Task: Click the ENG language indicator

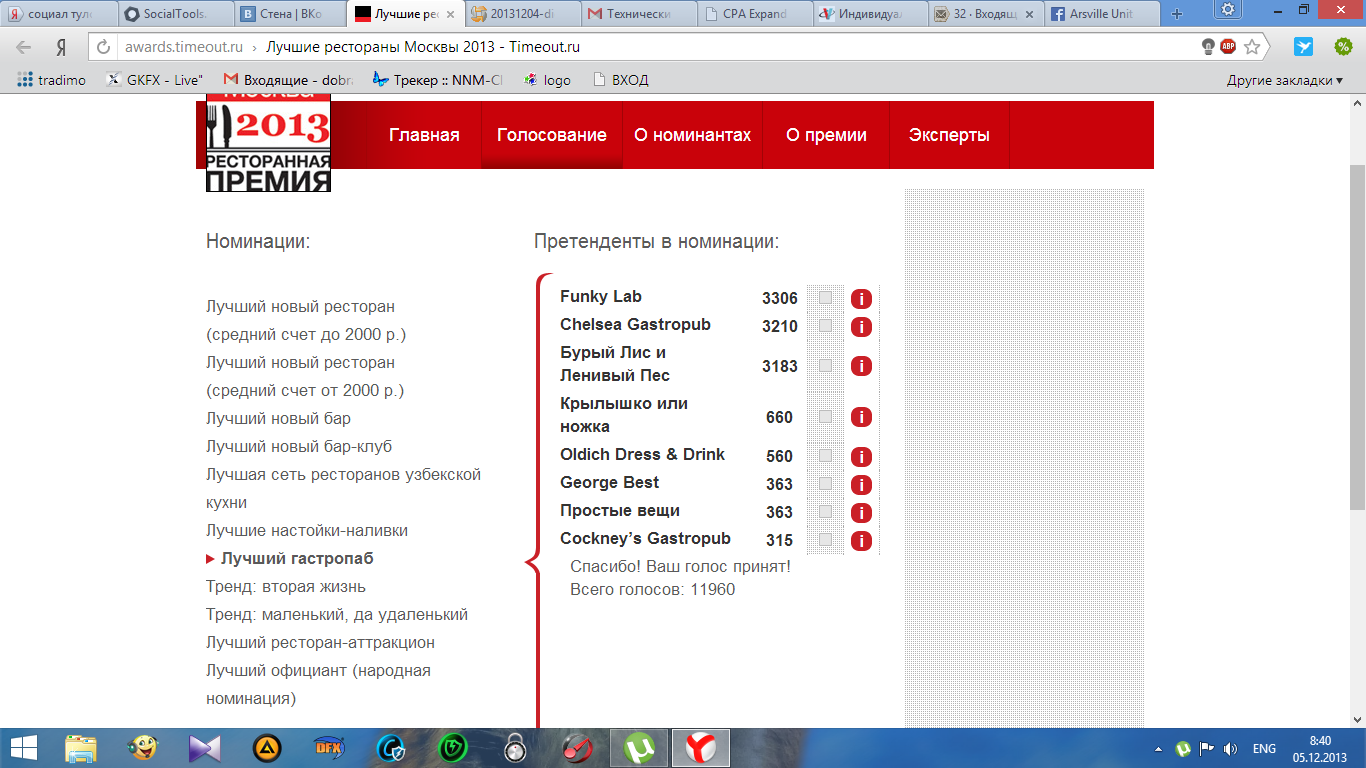Action: [x=1264, y=748]
